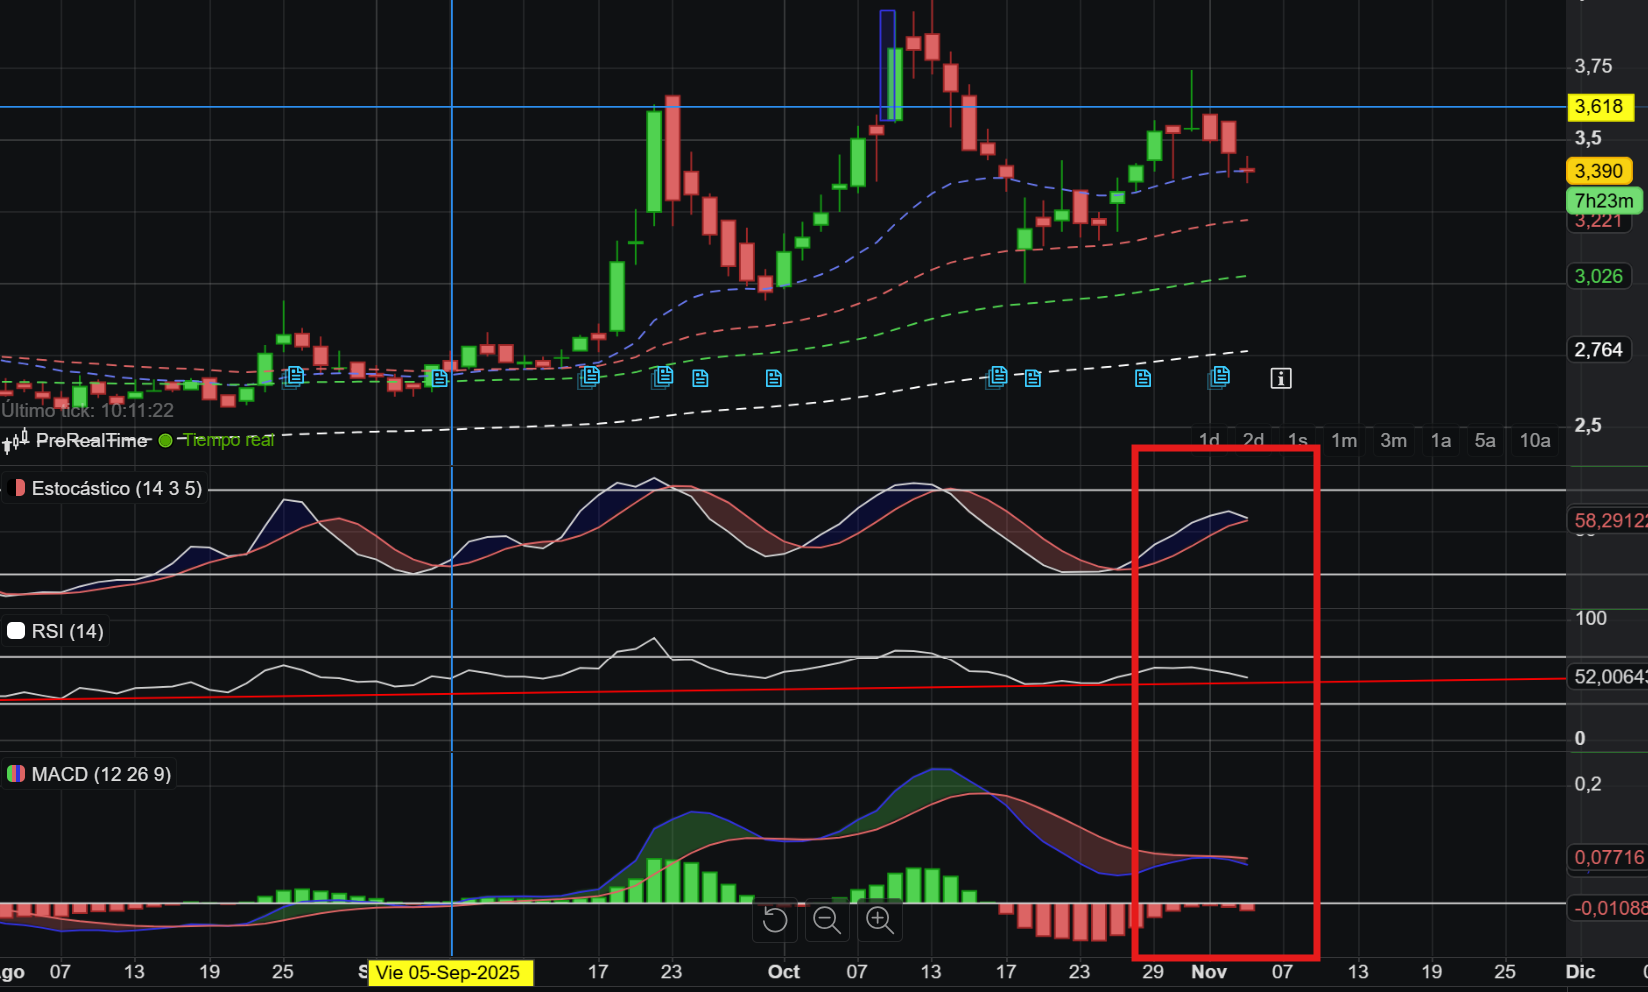The height and width of the screenshot is (992, 1648).
Task: Click the candlestick icon beside PreRealTime
Action: (x=15, y=440)
